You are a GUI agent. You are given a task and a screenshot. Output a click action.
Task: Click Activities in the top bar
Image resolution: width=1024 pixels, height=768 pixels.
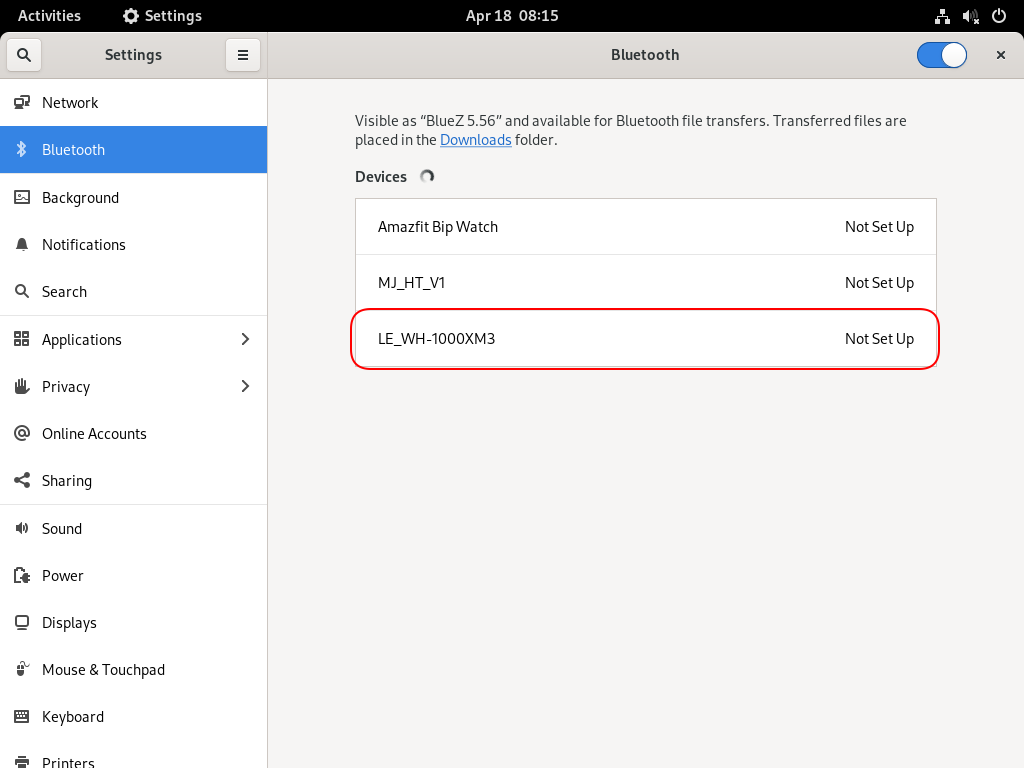[49, 16]
